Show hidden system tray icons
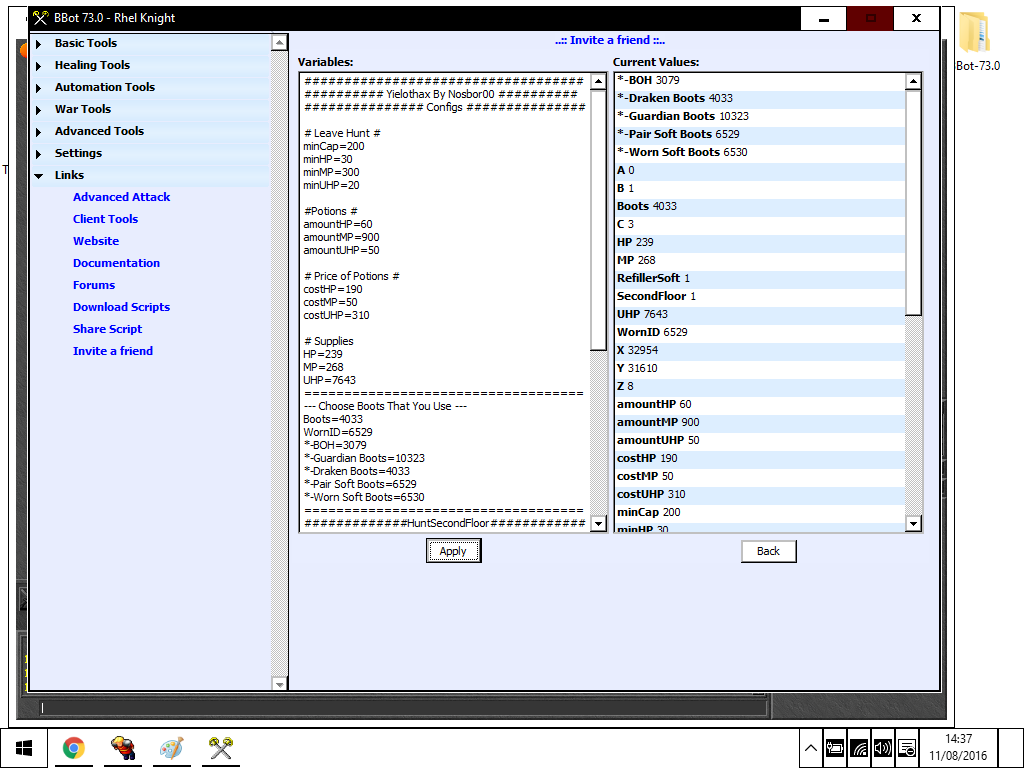 (x=811, y=747)
